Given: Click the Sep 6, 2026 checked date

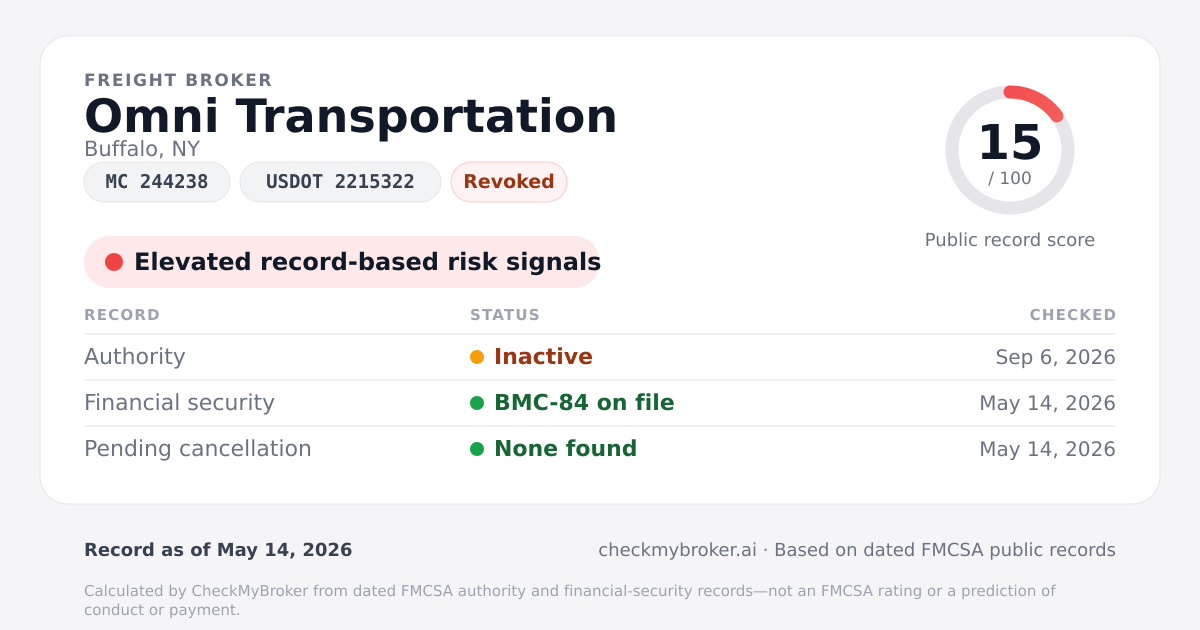Looking at the screenshot, I should point(1056,357).
